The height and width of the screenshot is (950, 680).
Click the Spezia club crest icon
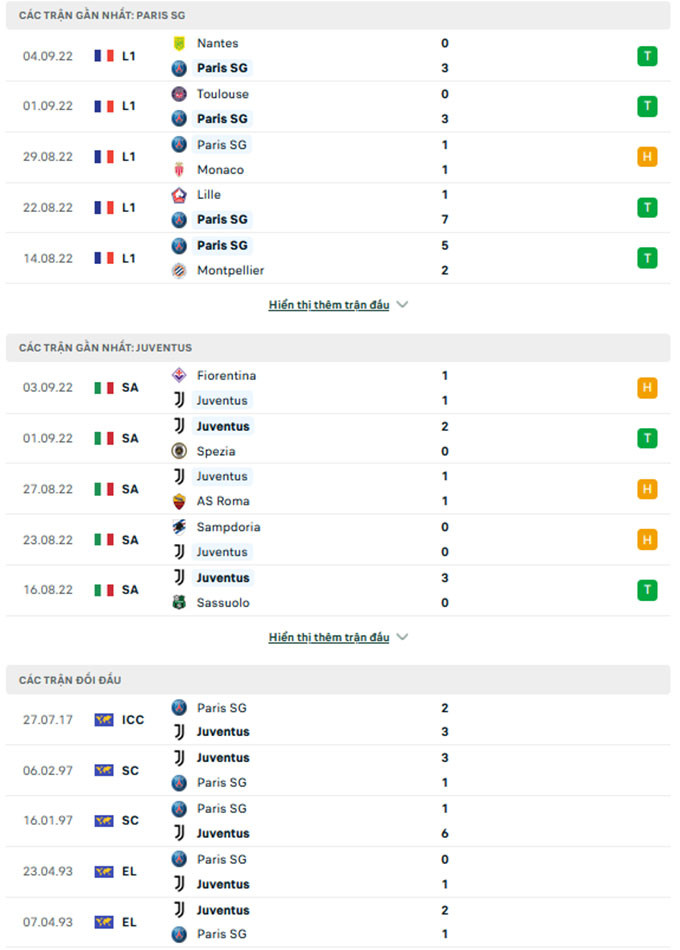(179, 451)
